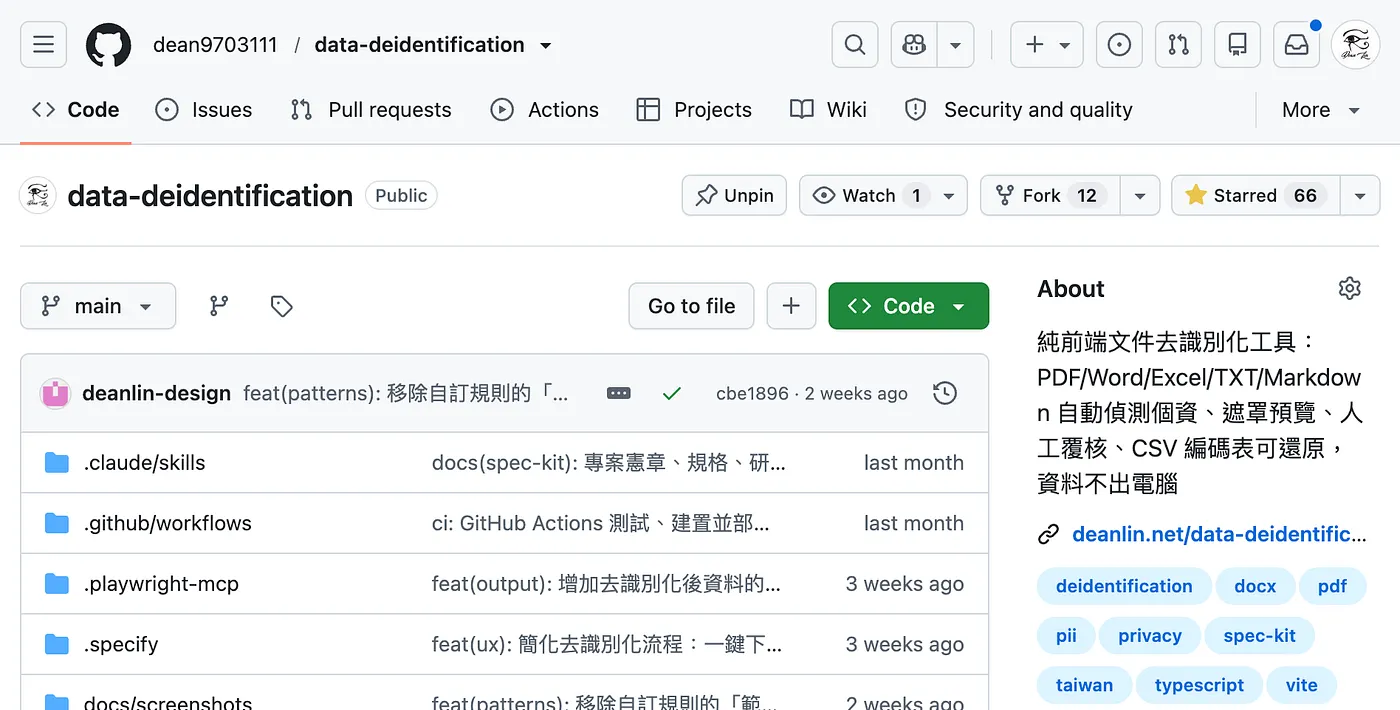This screenshot has width=1400, height=710.
Task: Open Security and quality tab
Action: (1018, 110)
